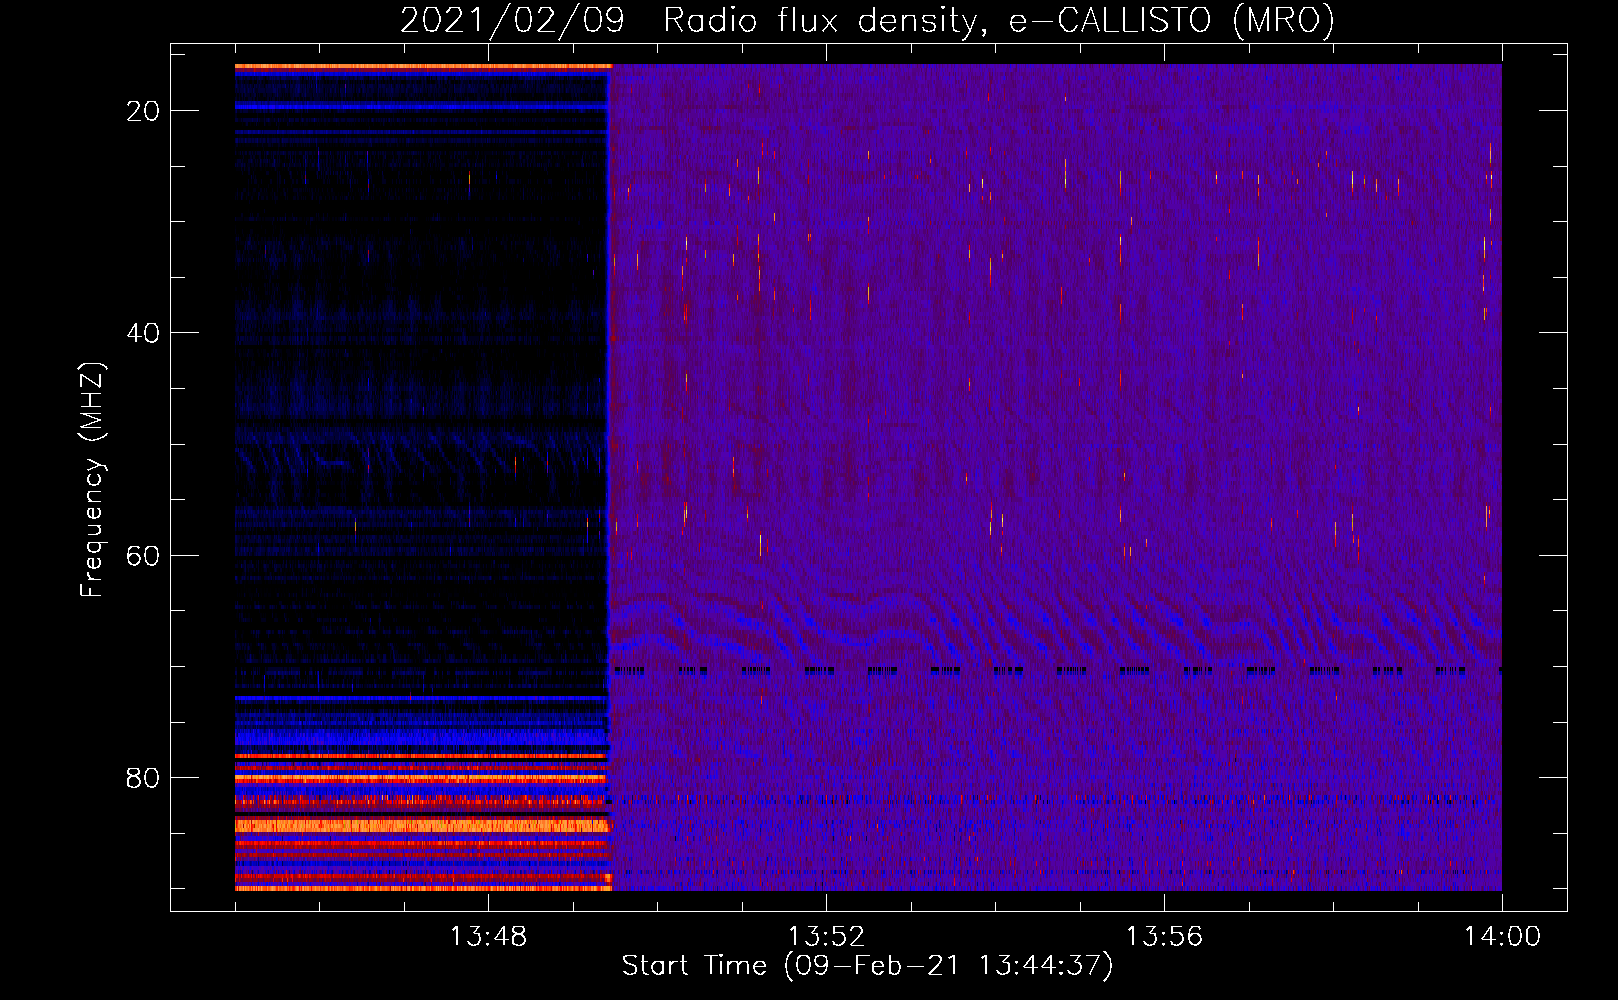Click the '13:52' time axis label
The width and height of the screenshot is (1618, 1000).
(x=826, y=937)
